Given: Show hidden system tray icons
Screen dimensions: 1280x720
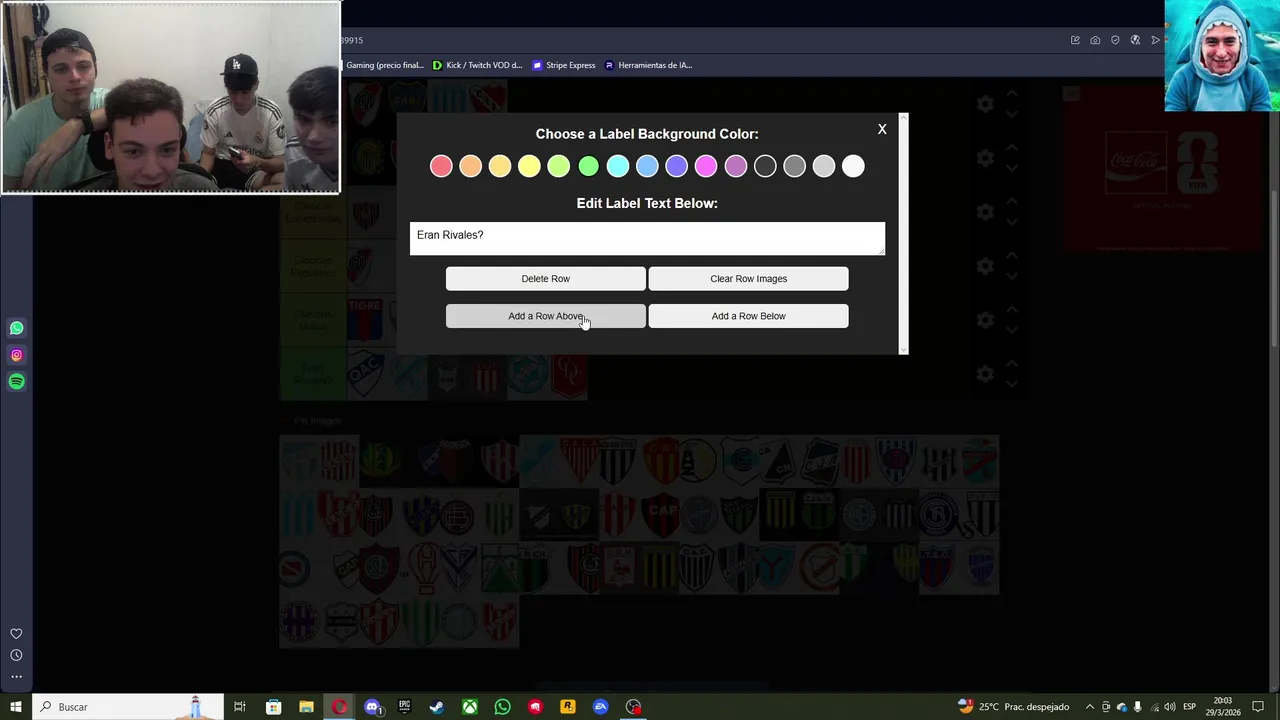Looking at the screenshot, I should coord(1090,707).
